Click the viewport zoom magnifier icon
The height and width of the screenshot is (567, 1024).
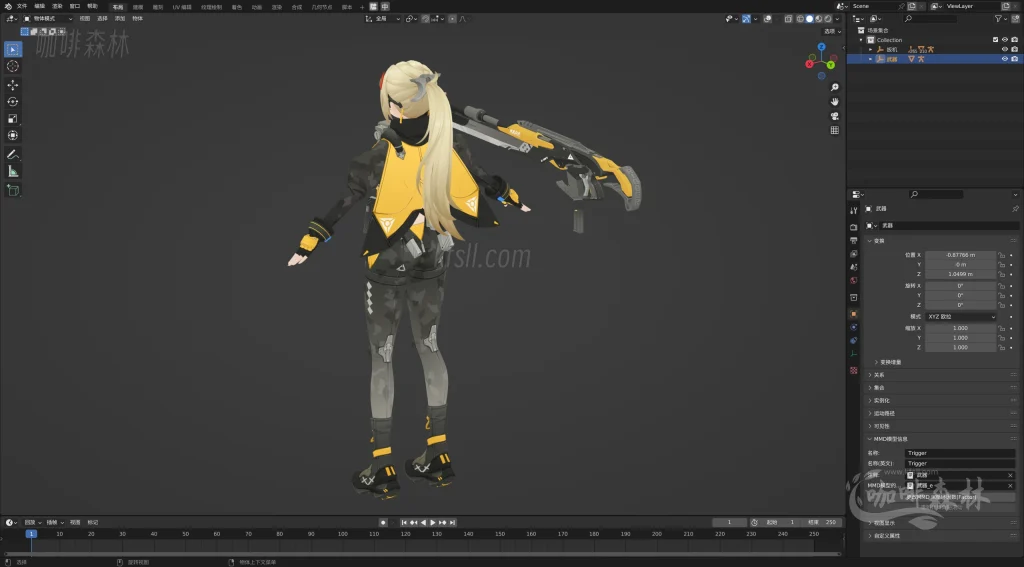point(835,87)
